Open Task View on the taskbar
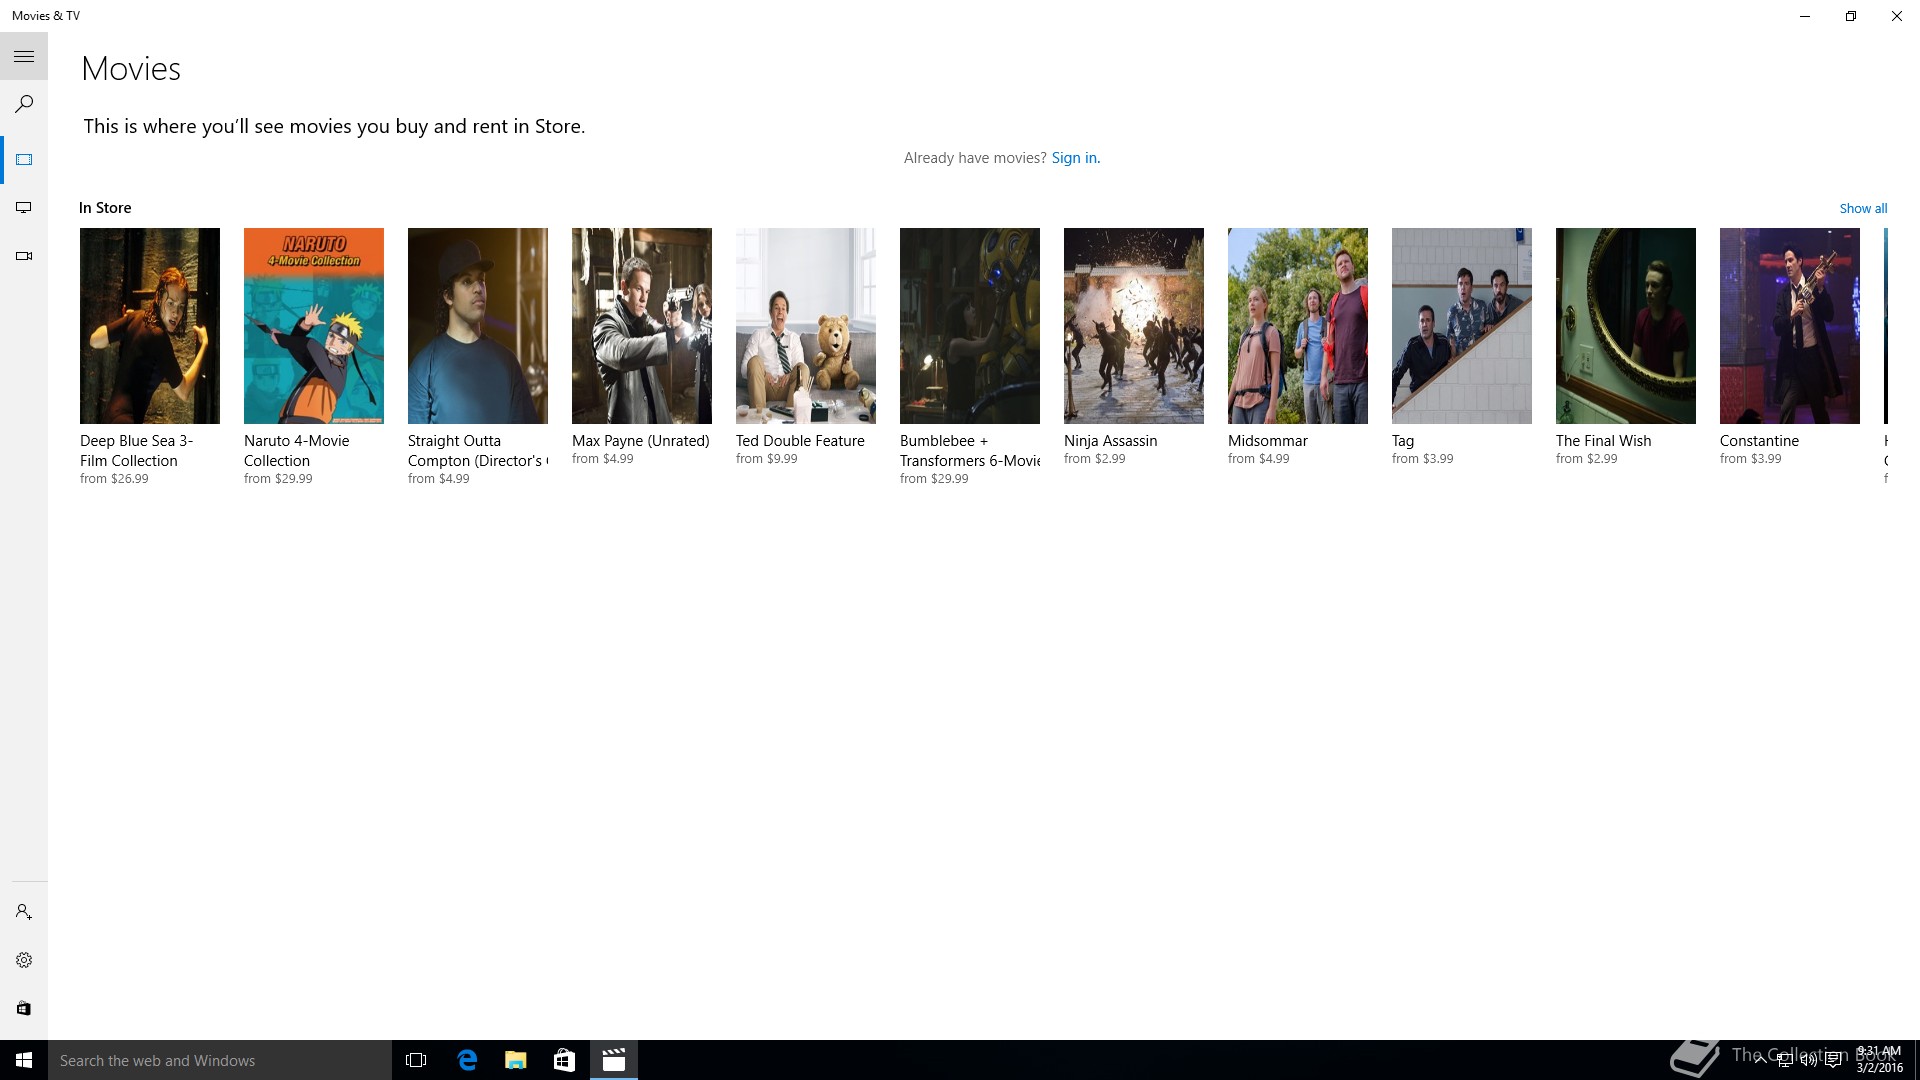The height and width of the screenshot is (1080, 1920). tap(416, 1060)
